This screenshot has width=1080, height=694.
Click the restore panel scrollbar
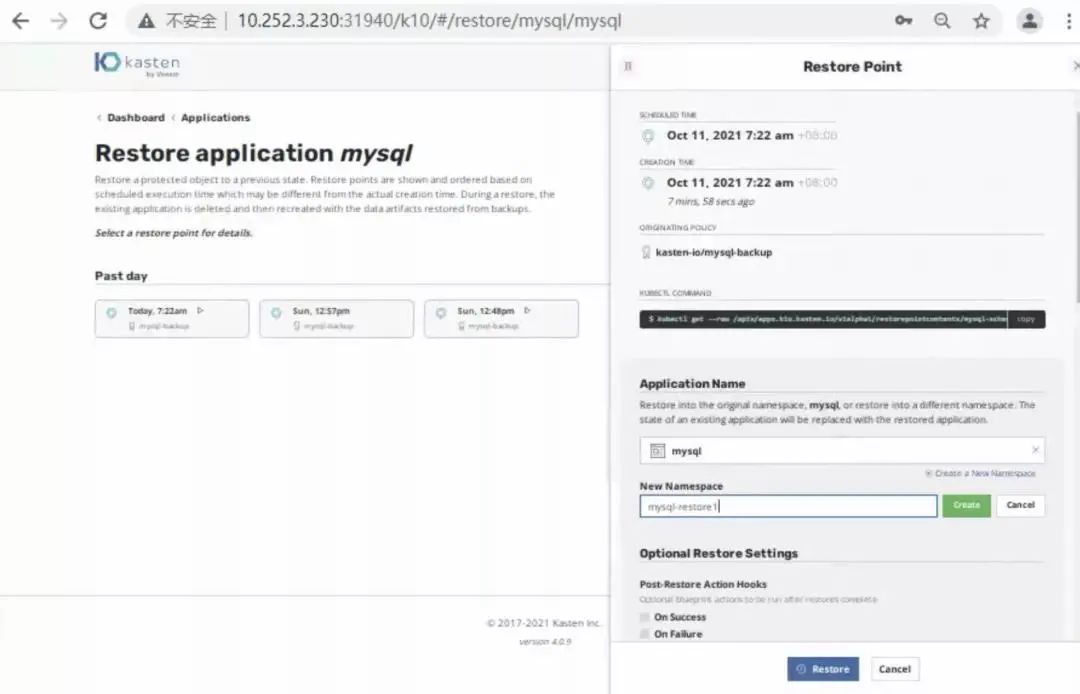point(1077,207)
